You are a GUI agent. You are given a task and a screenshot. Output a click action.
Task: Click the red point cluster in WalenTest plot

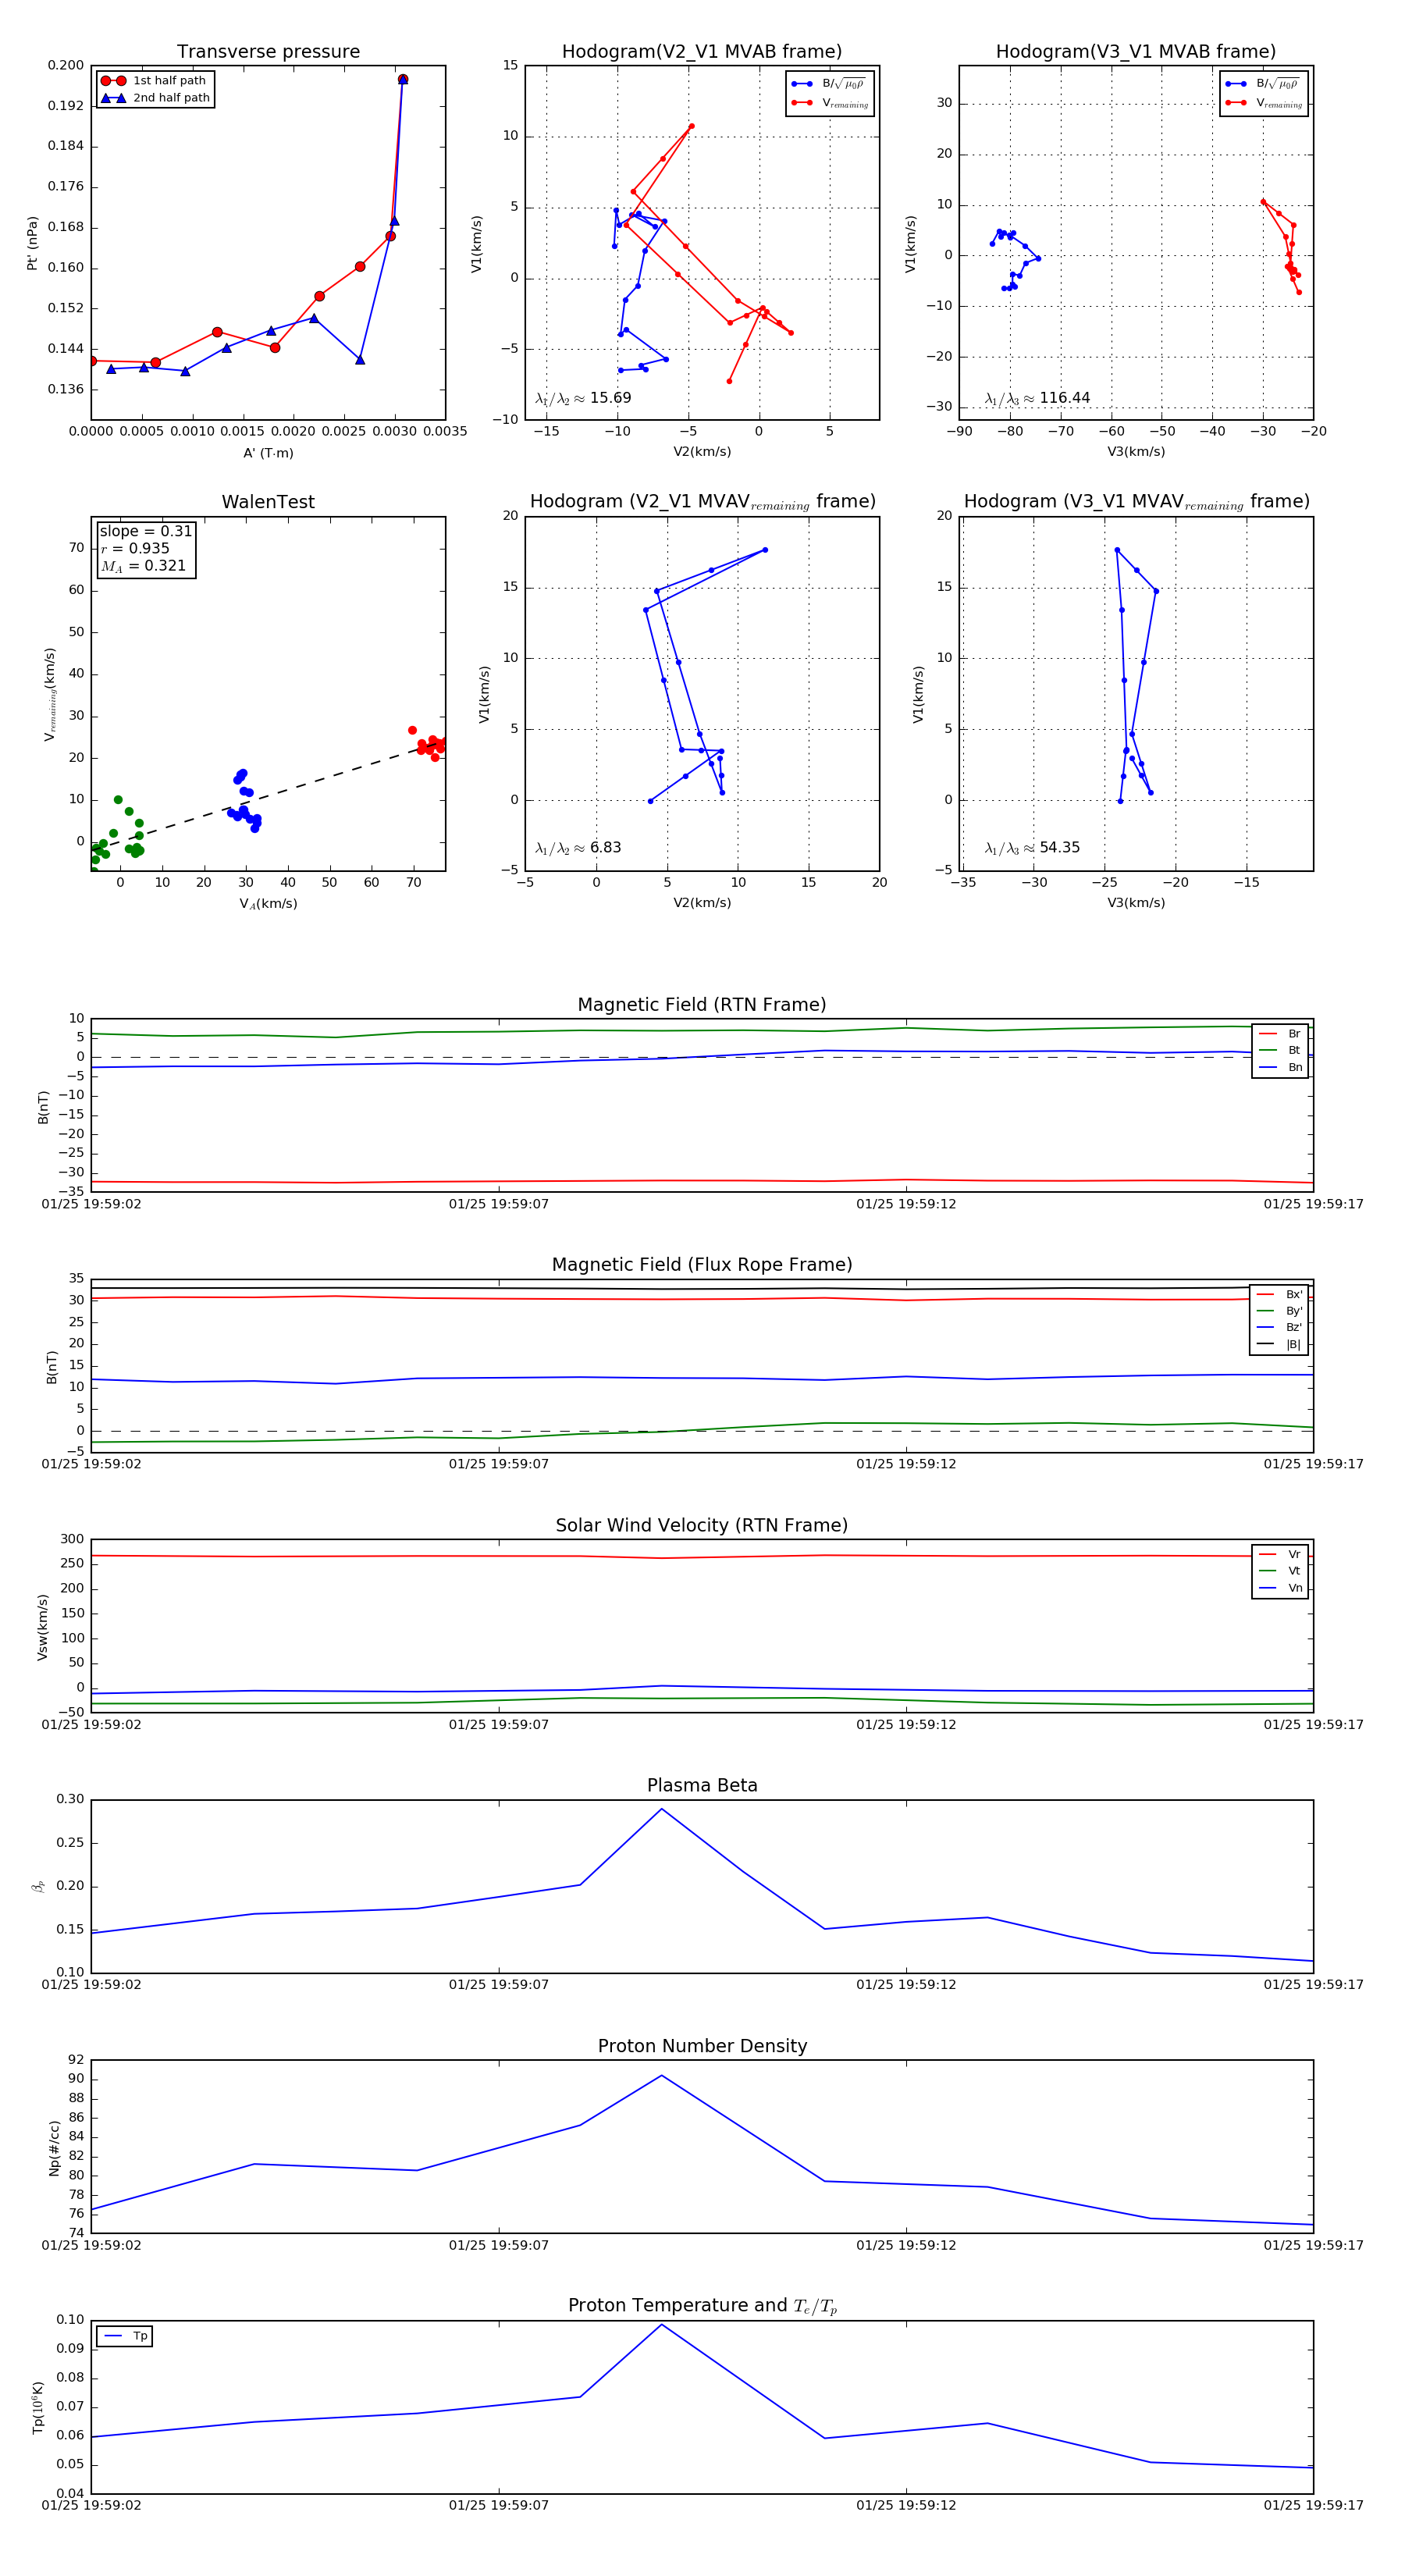point(430,745)
